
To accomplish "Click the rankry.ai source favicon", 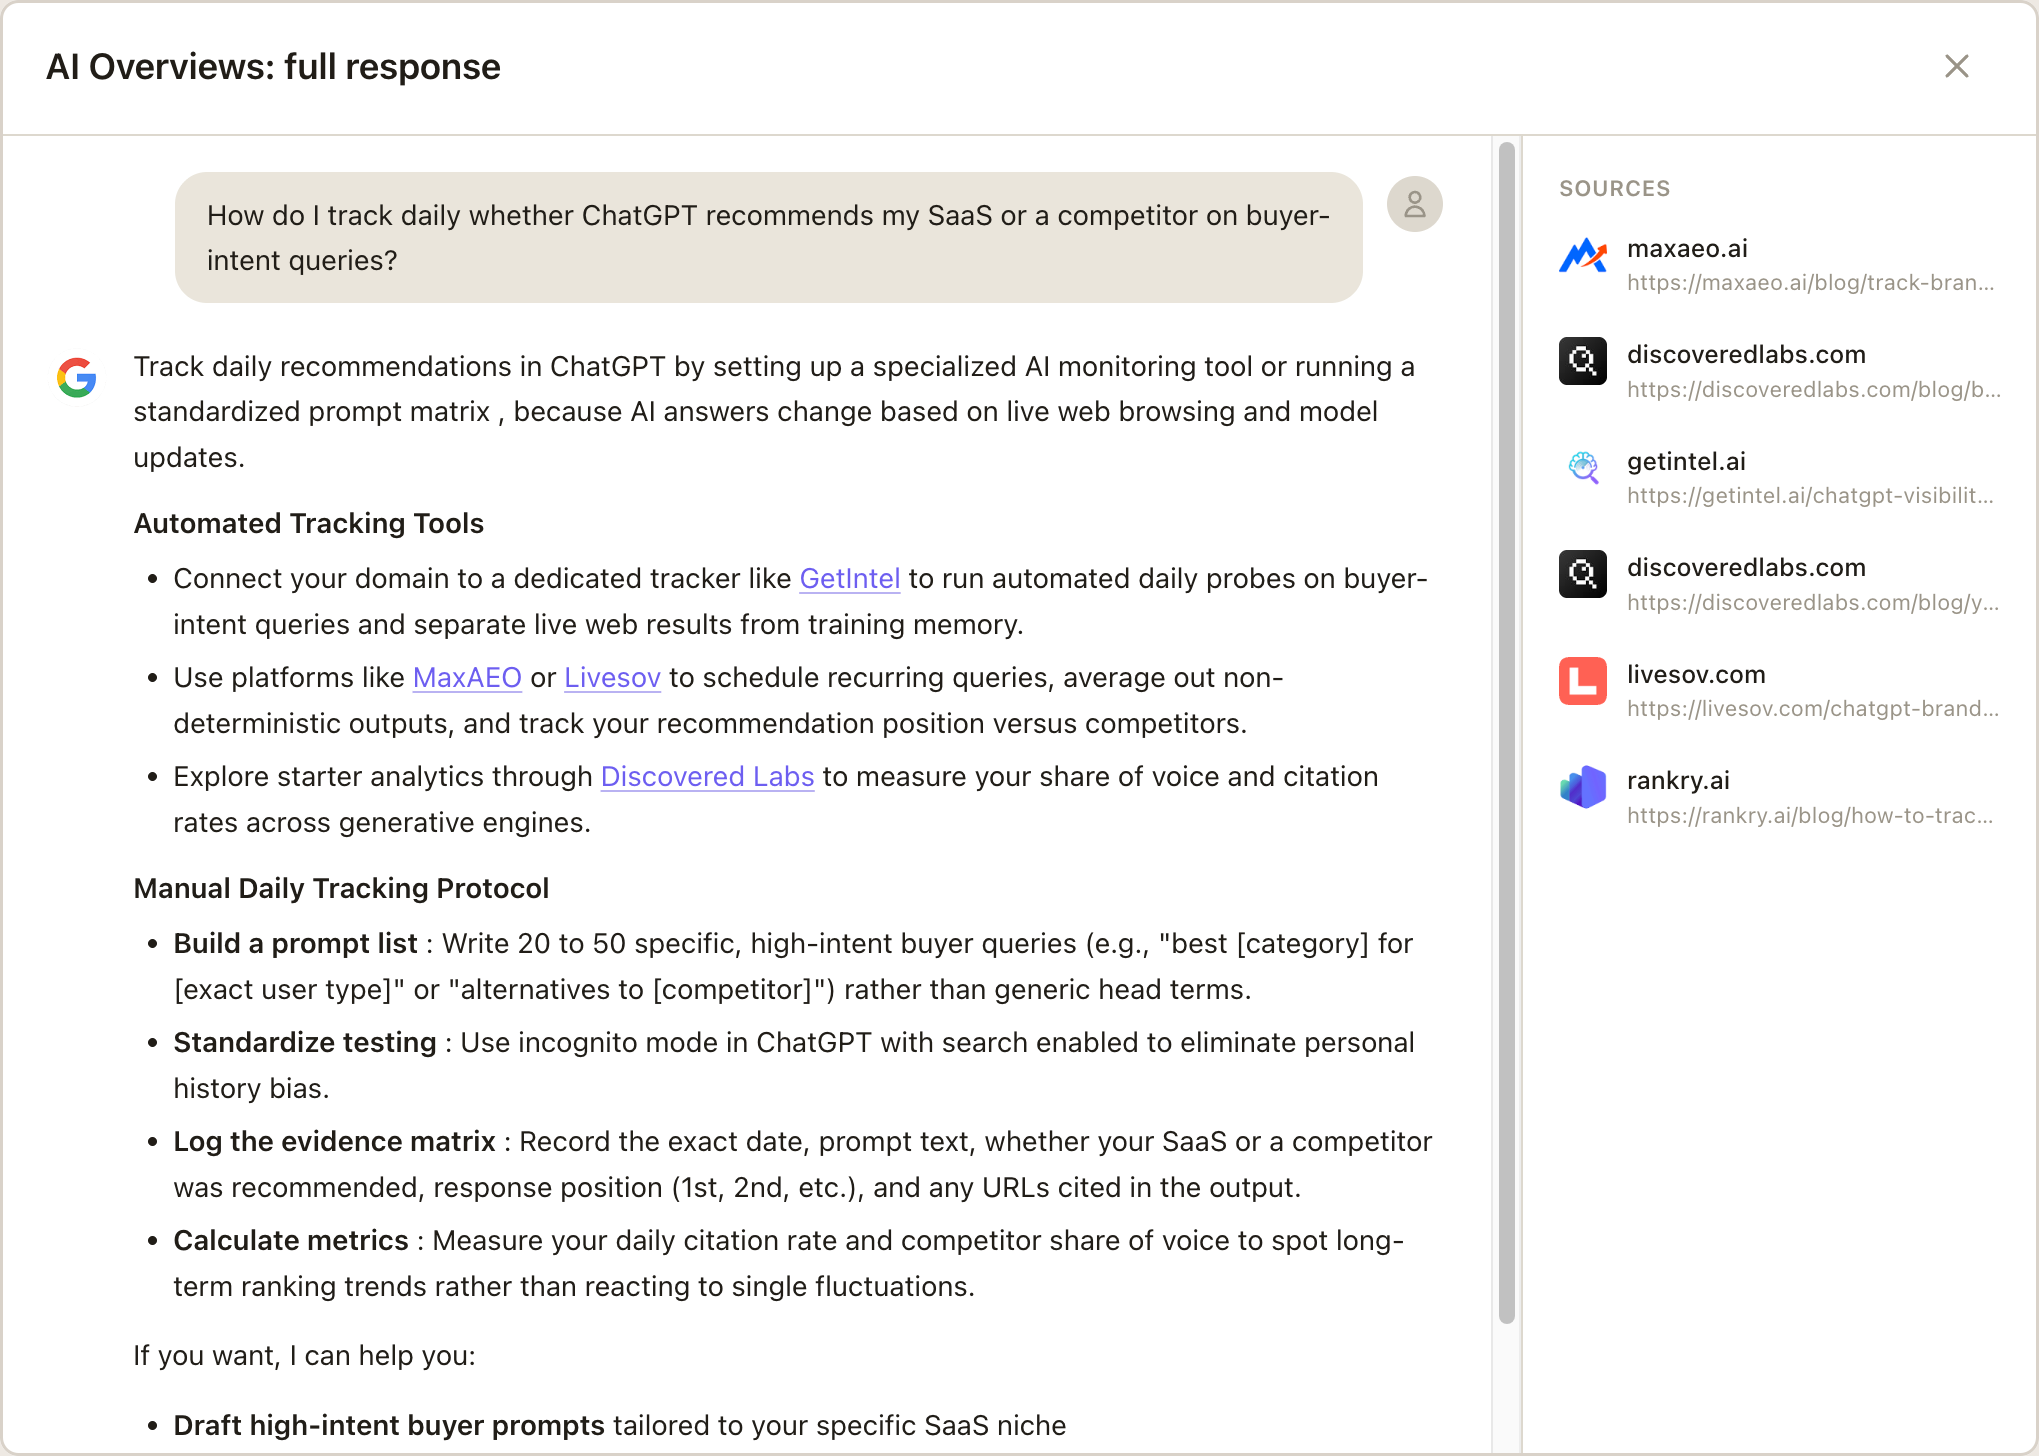I will coord(1583,787).
